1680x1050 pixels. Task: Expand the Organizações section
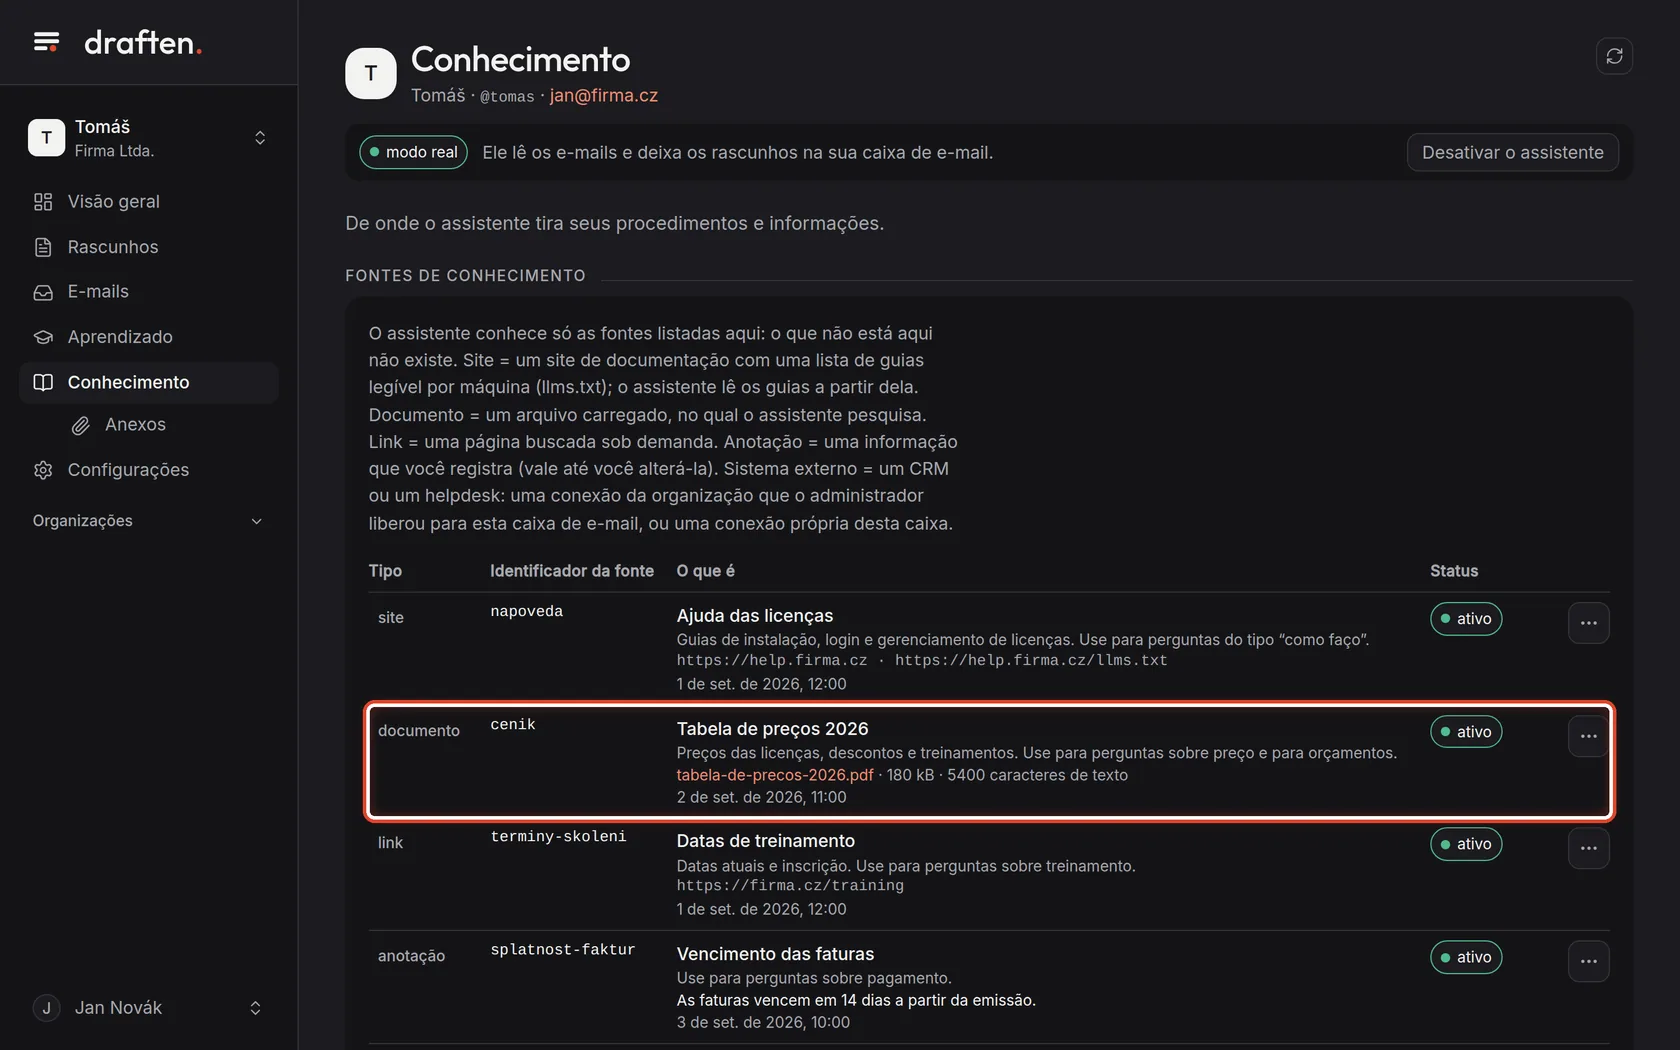[148, 521]
